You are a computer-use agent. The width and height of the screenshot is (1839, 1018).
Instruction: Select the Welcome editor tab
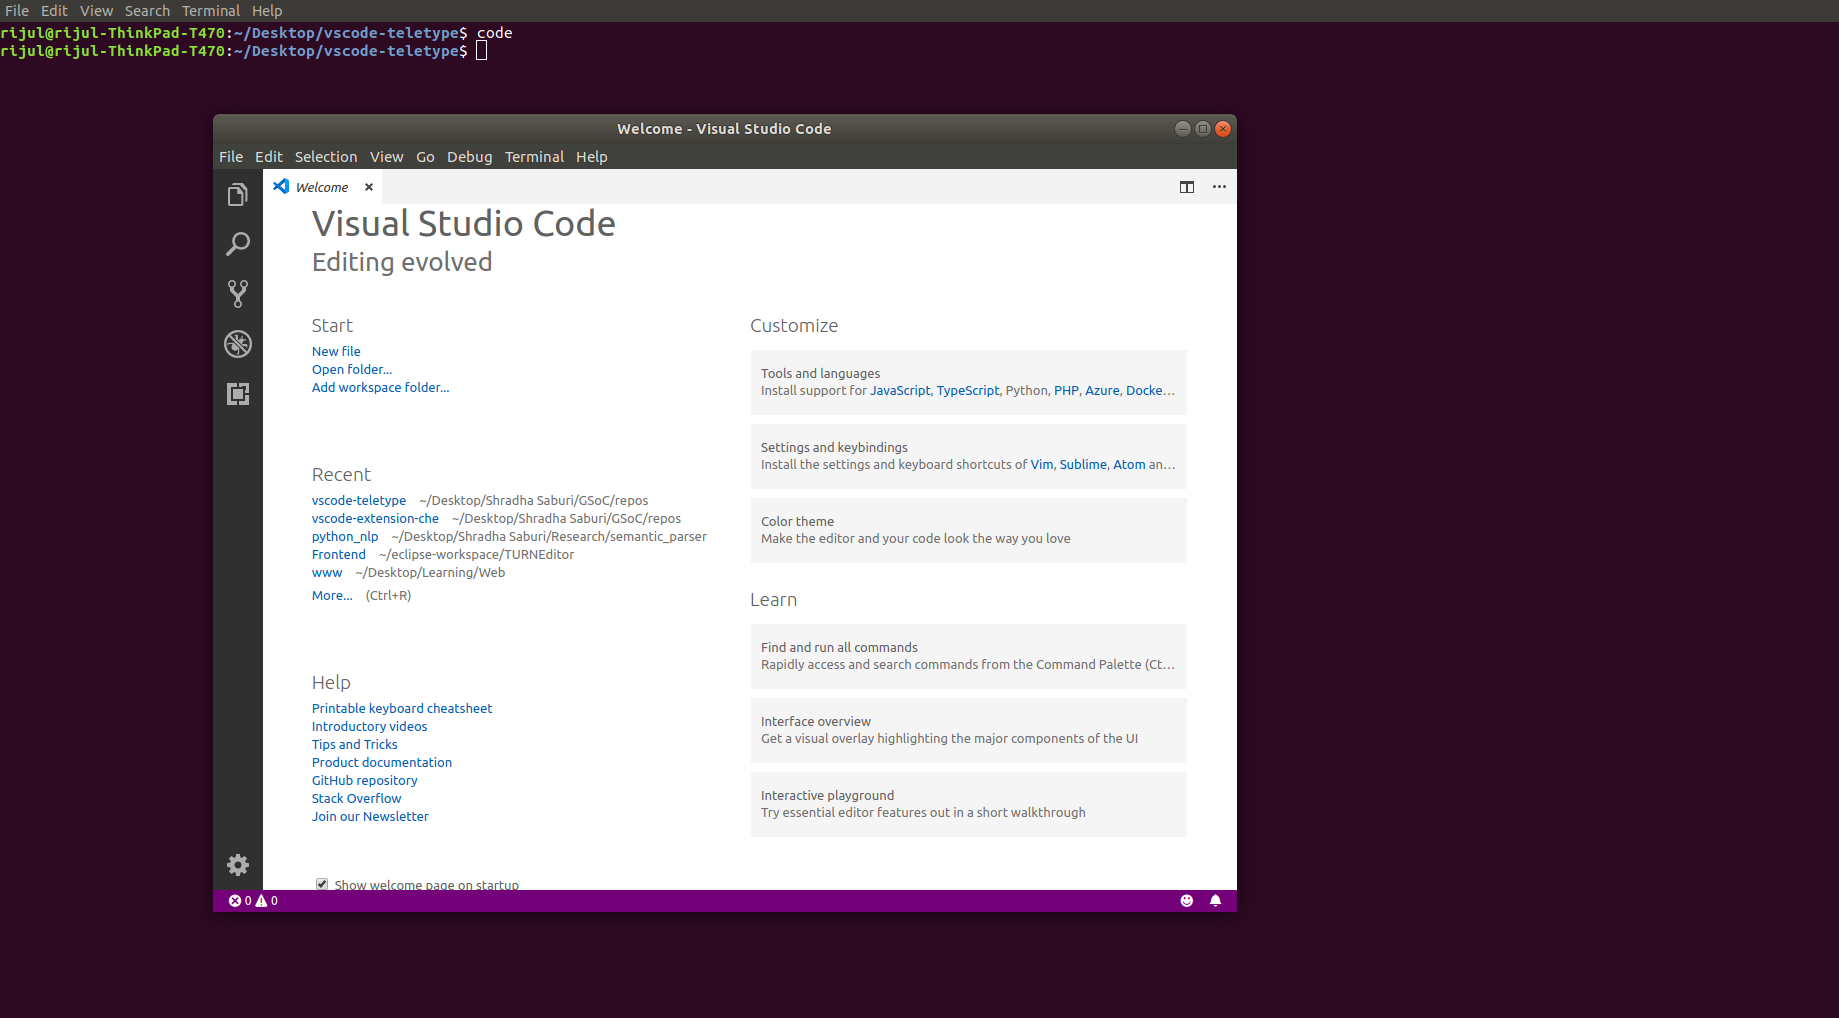tap(322, 187)
